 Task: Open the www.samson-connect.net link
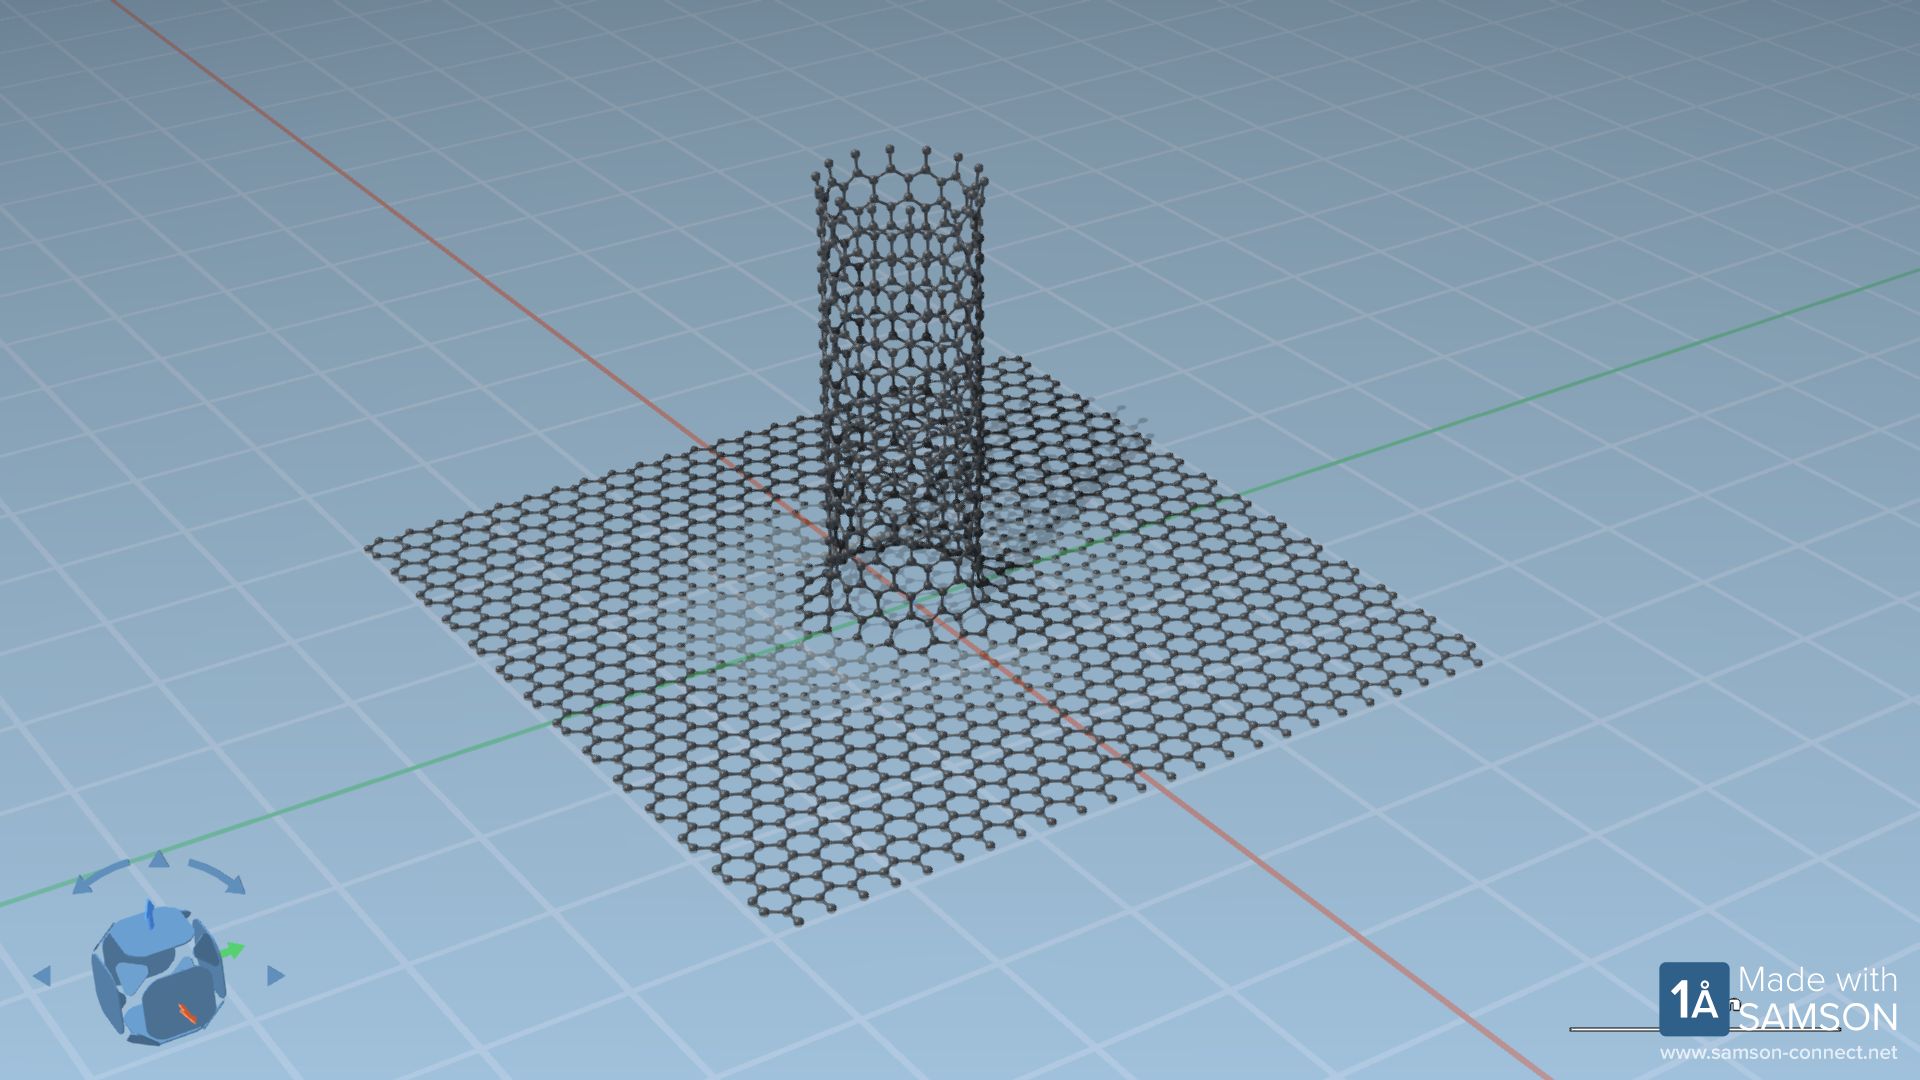[1778, 1053]
